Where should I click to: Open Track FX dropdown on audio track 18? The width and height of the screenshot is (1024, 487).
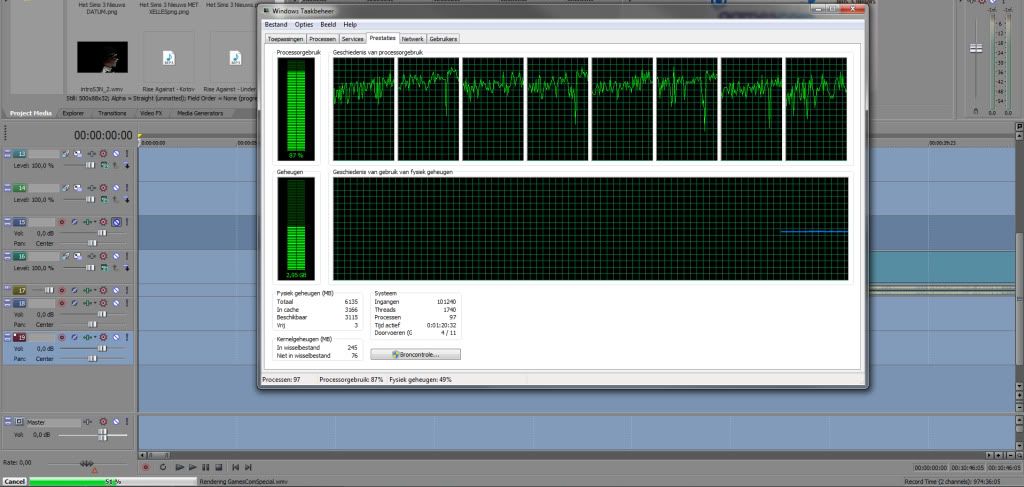[x=95, y=303]
